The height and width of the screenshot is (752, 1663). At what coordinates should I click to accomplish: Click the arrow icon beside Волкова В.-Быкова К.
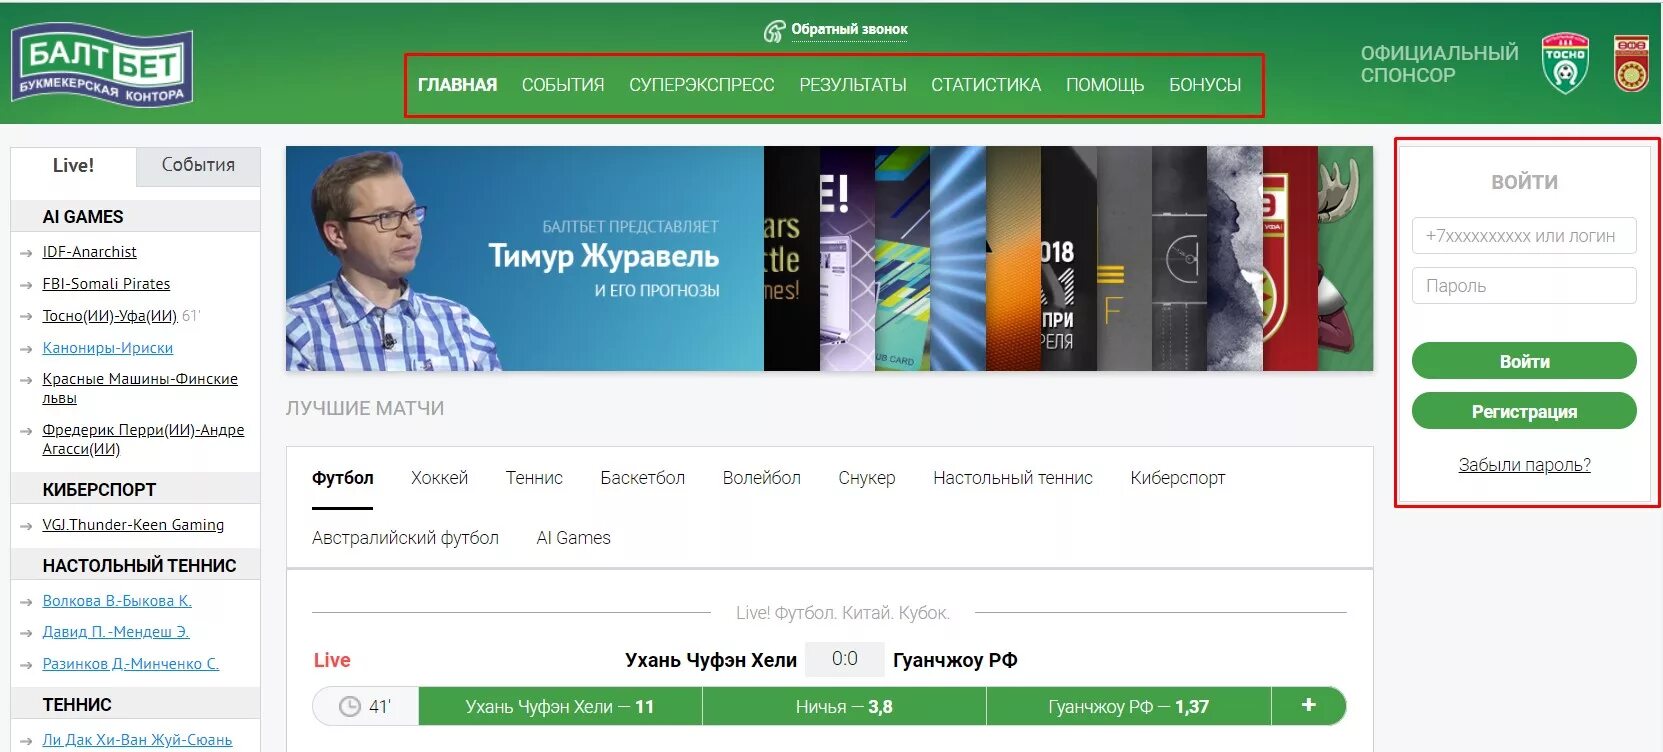tap(26, 603)
